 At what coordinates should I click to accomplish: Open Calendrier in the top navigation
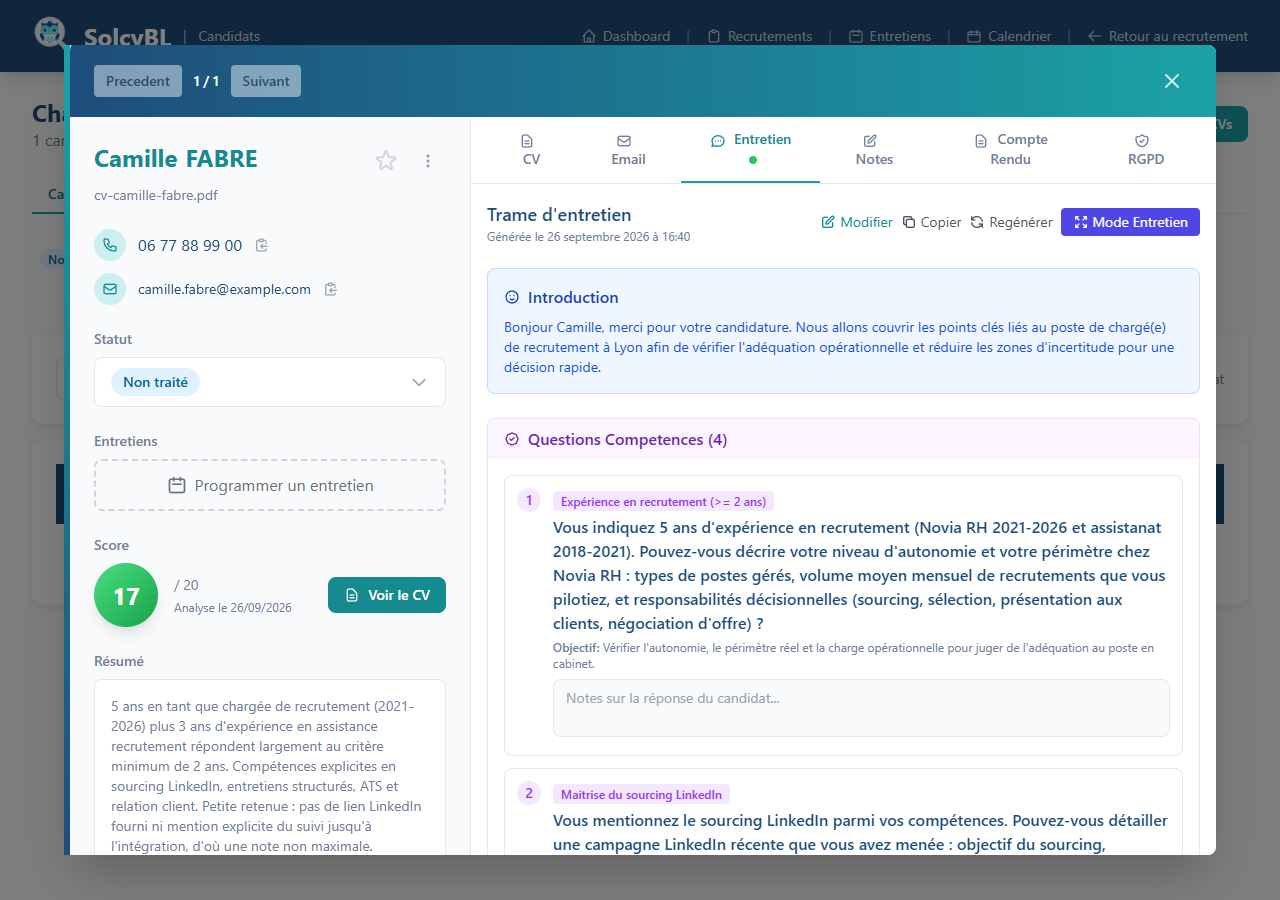click(x=1009, y=36)
